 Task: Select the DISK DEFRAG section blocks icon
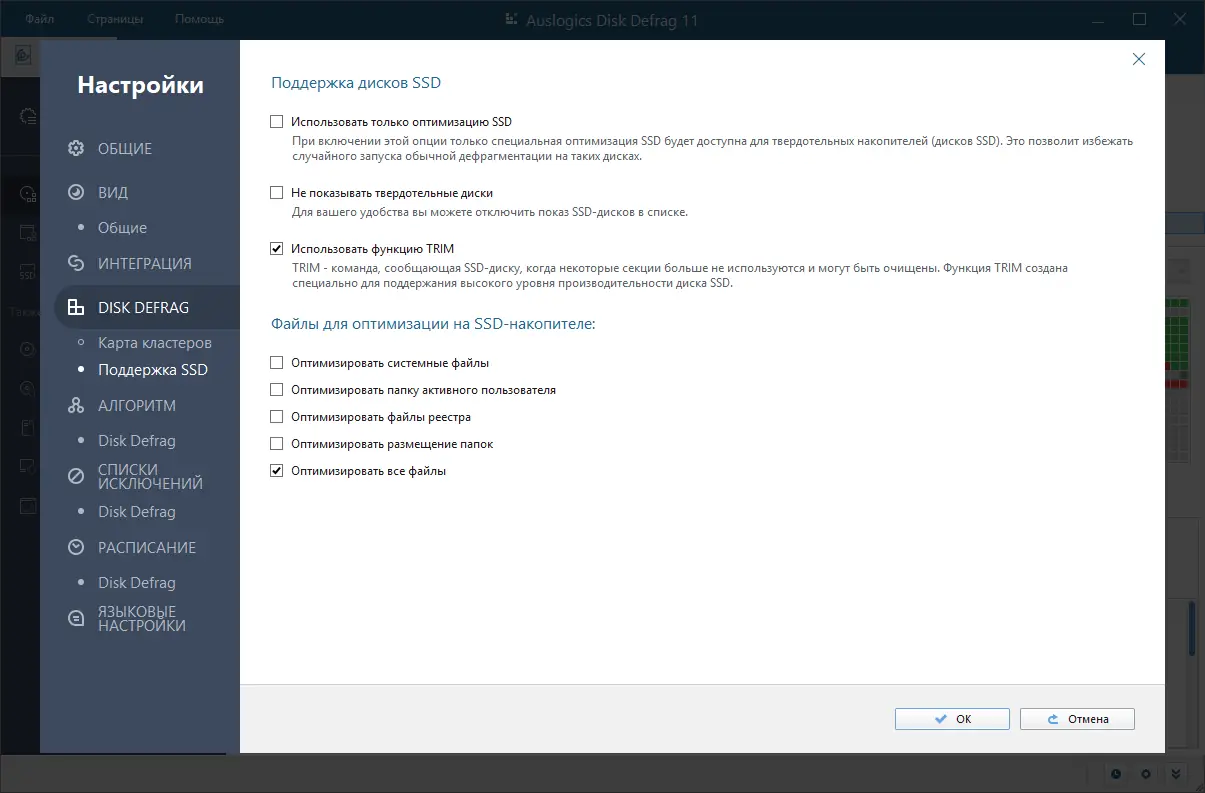point(76,307)
